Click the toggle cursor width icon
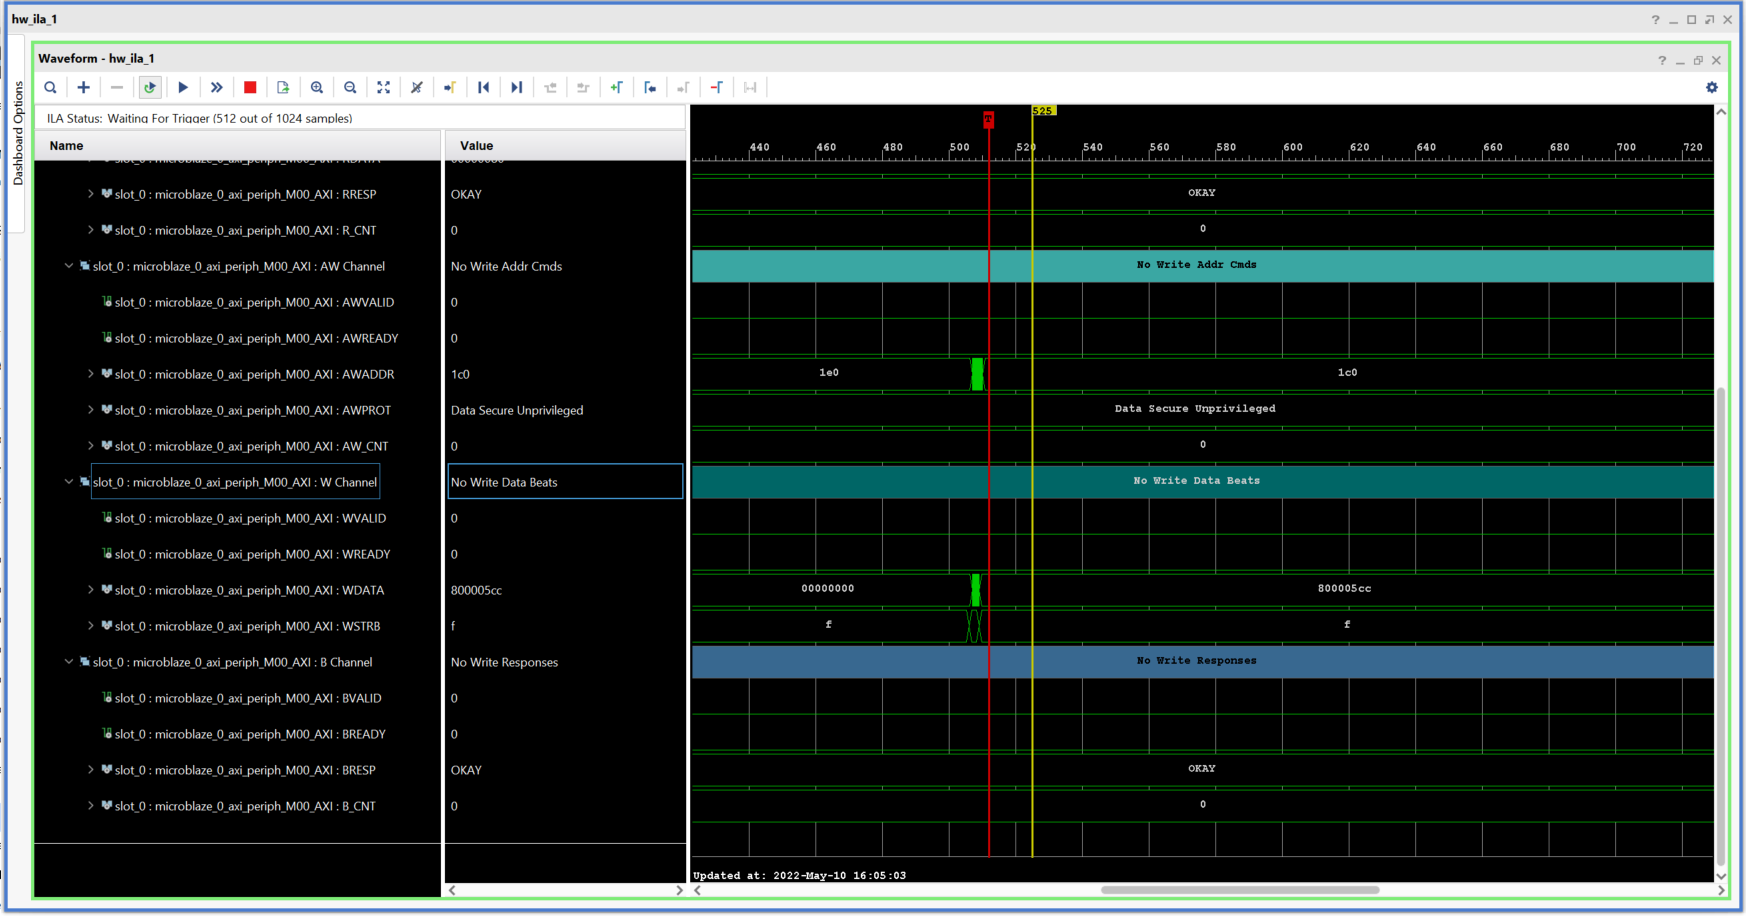This screenshot has width=1746, height=916. (x=750, y=88)
